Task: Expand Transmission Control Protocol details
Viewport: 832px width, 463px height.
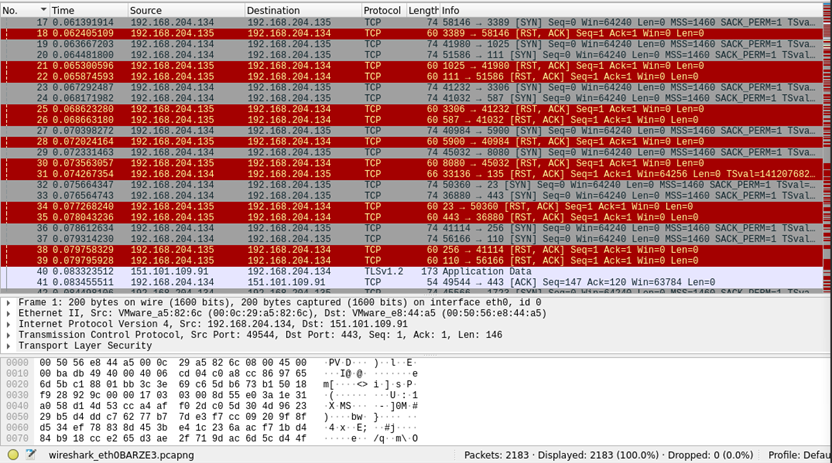Action: [x=8, y=335]
